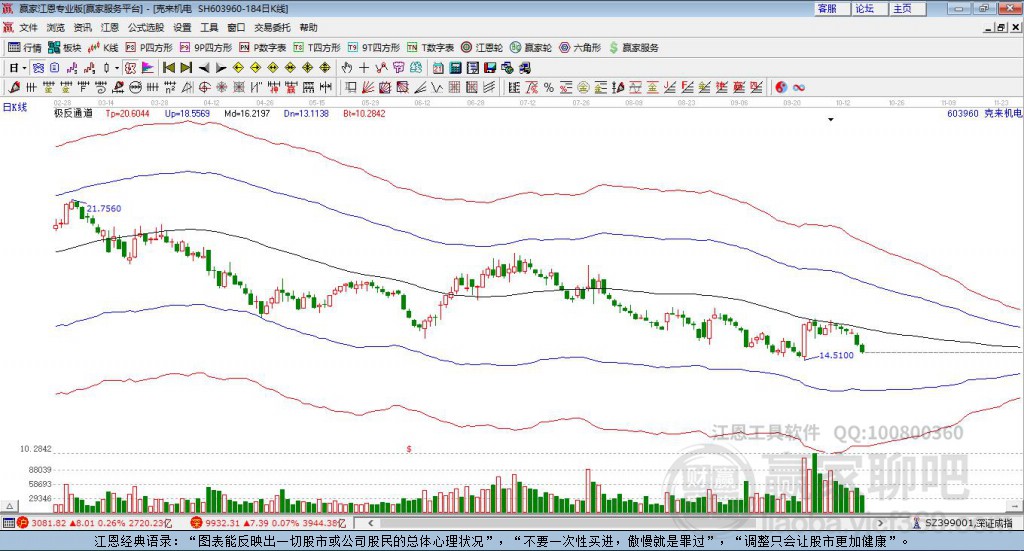Click the 主页 homepage button
The image size is (1024, 551).
click(906, 8)
